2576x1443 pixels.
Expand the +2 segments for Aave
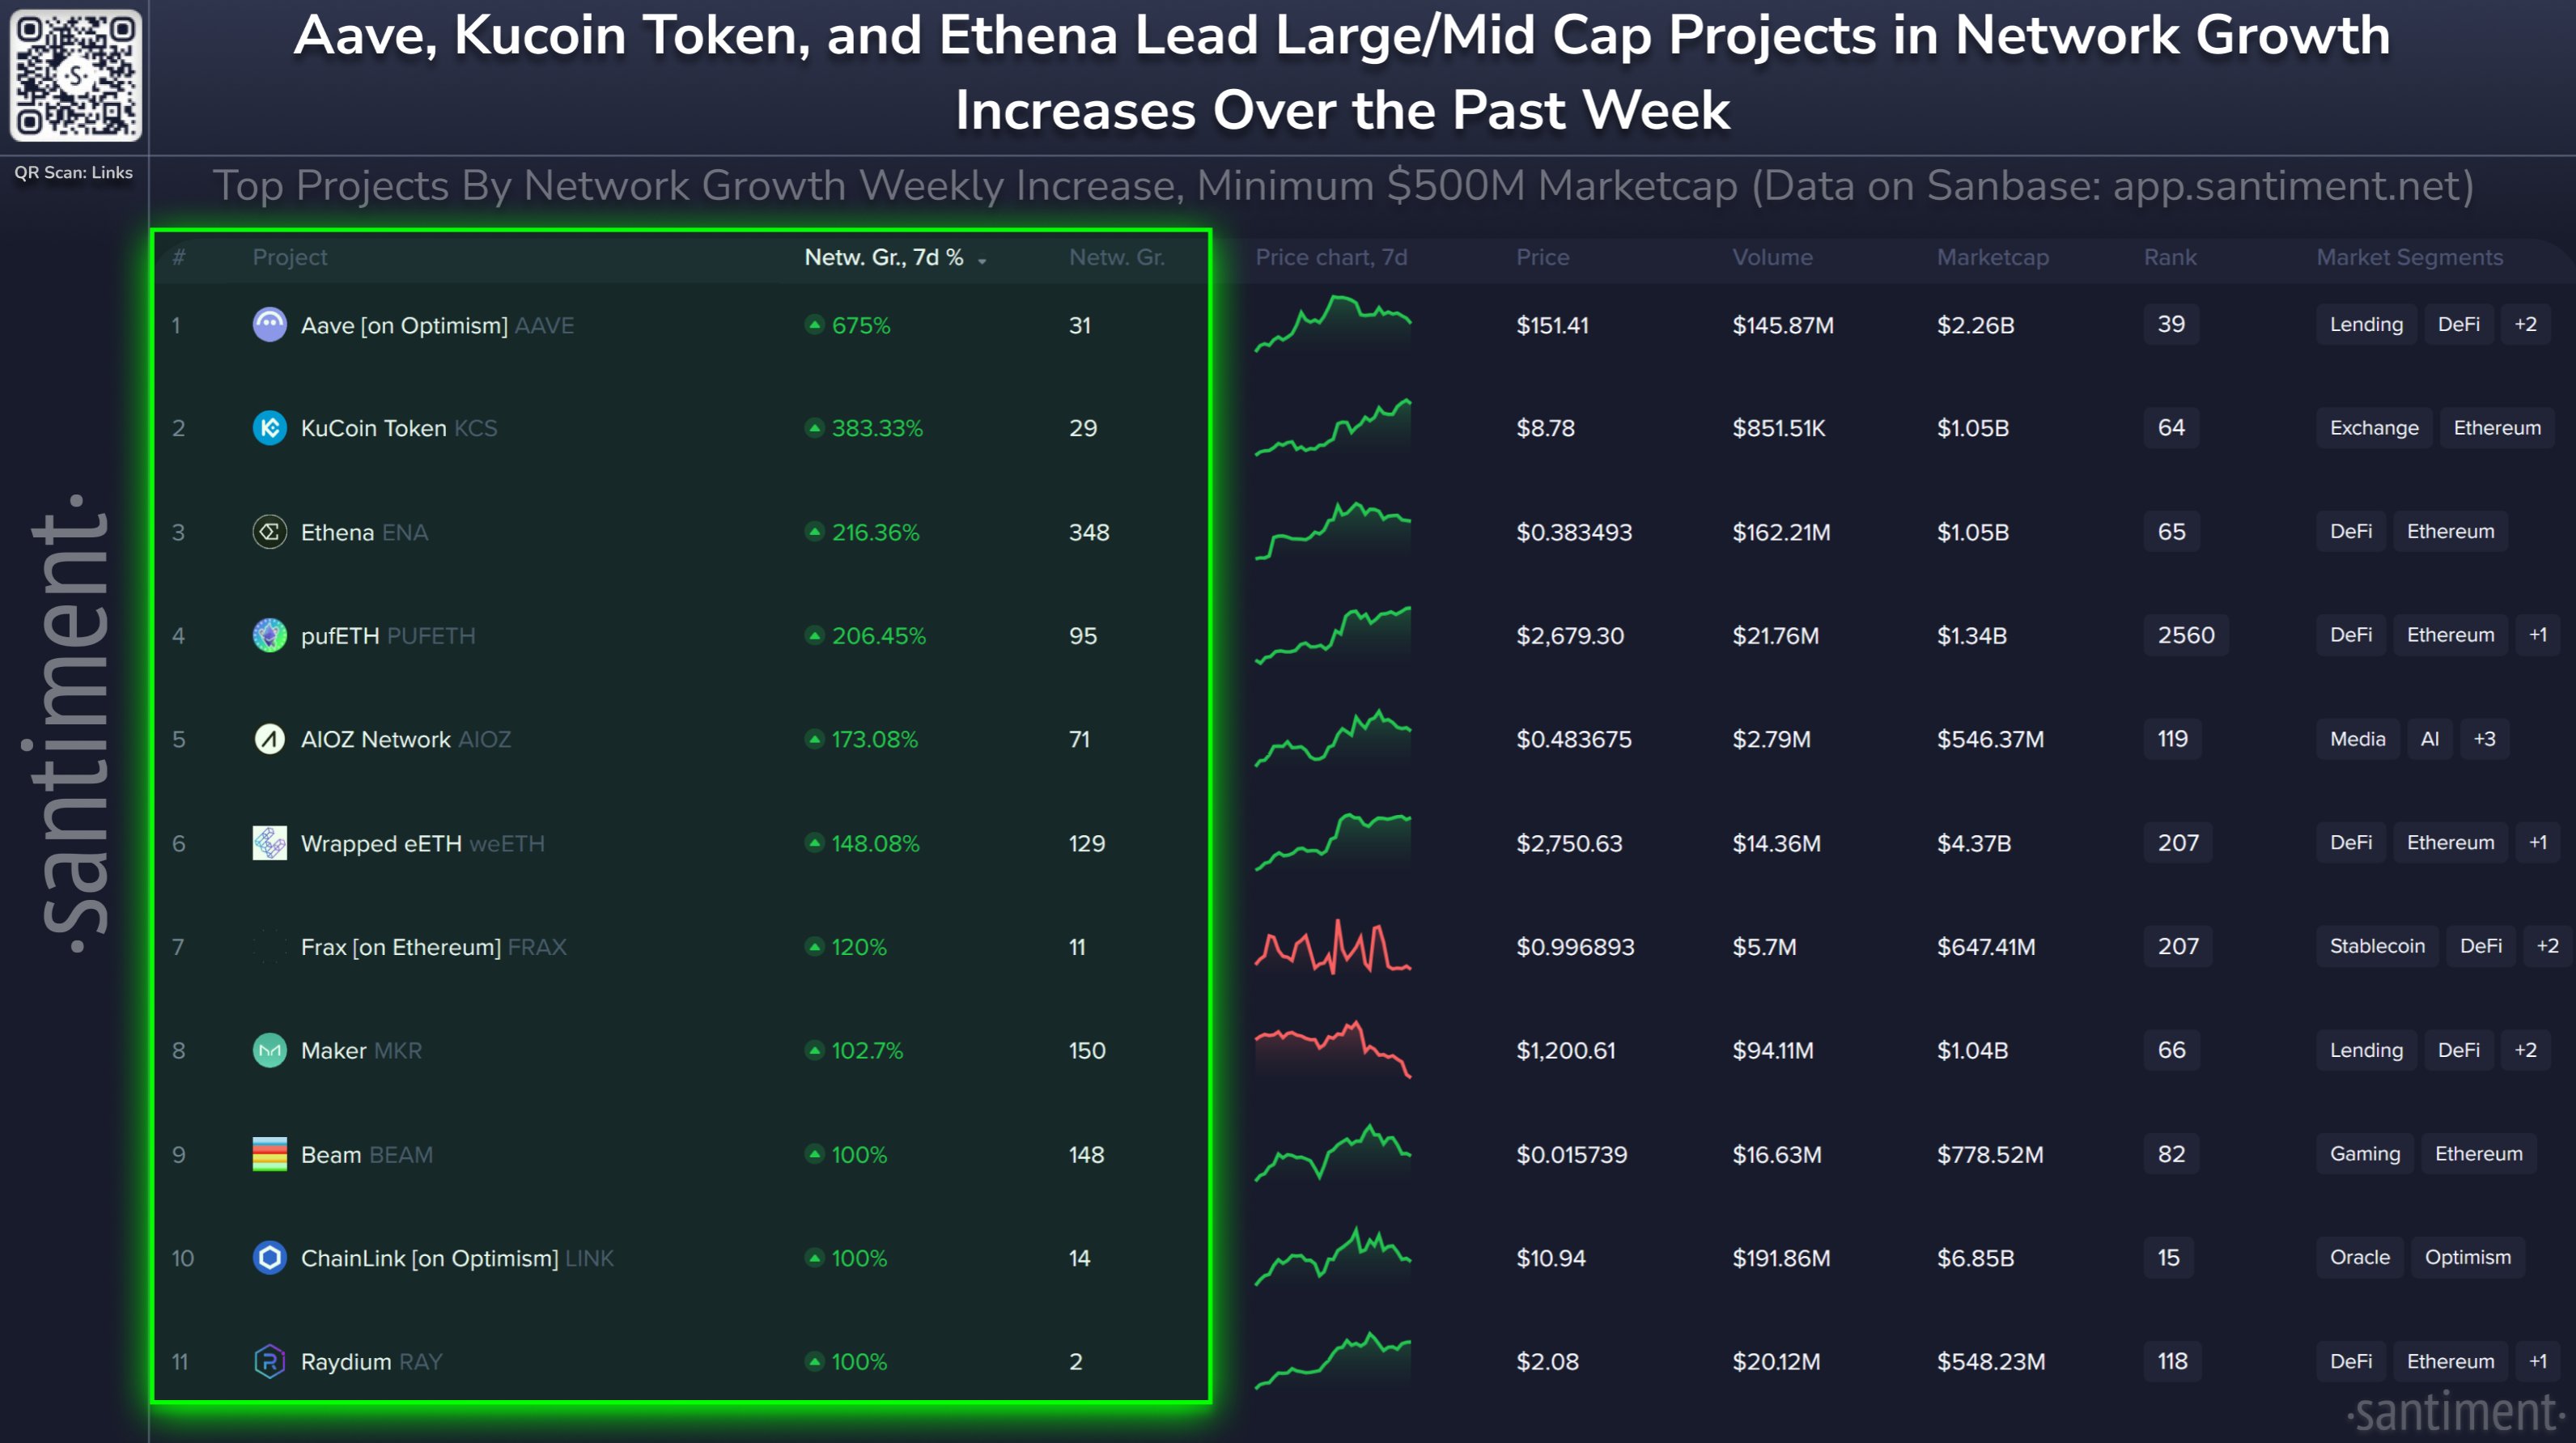(2525, 324)
